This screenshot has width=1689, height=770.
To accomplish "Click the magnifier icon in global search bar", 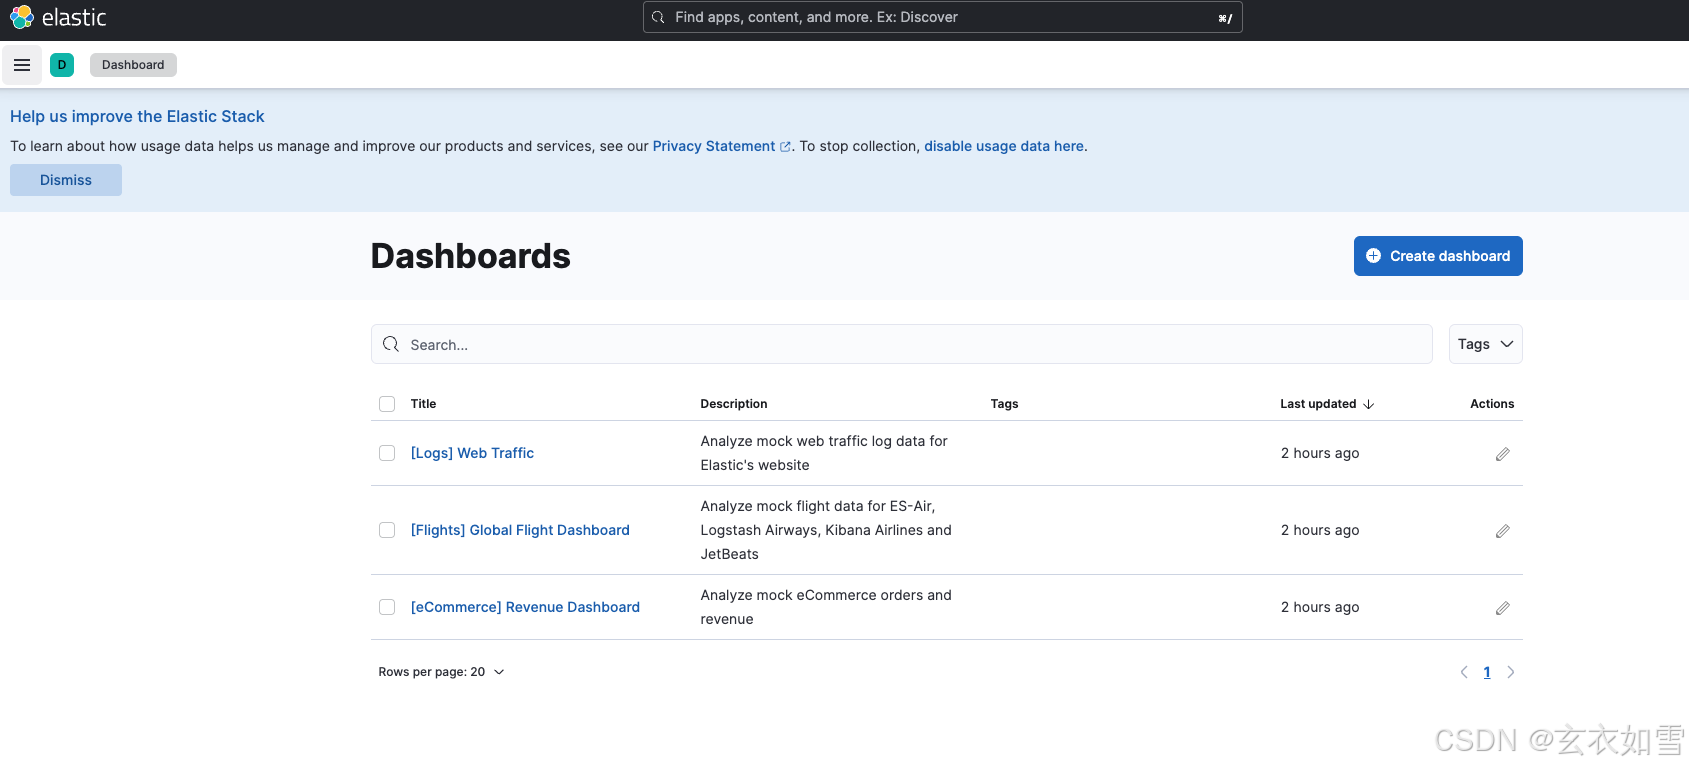I will [x=658, y=17].
